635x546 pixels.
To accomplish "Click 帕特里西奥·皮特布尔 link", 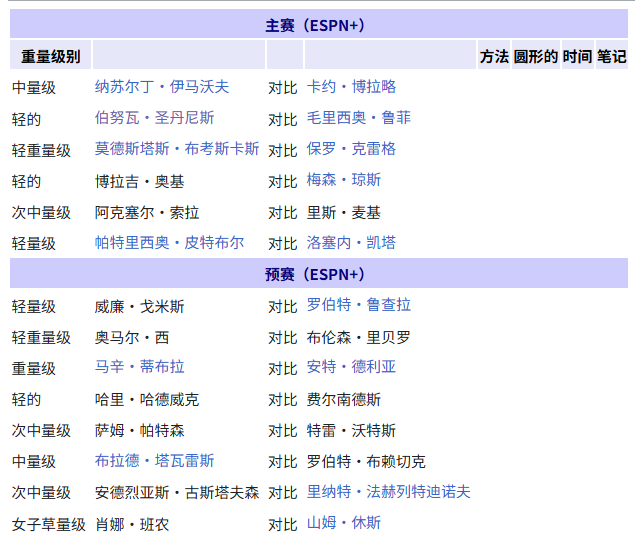I will click(x=169, y=243).
